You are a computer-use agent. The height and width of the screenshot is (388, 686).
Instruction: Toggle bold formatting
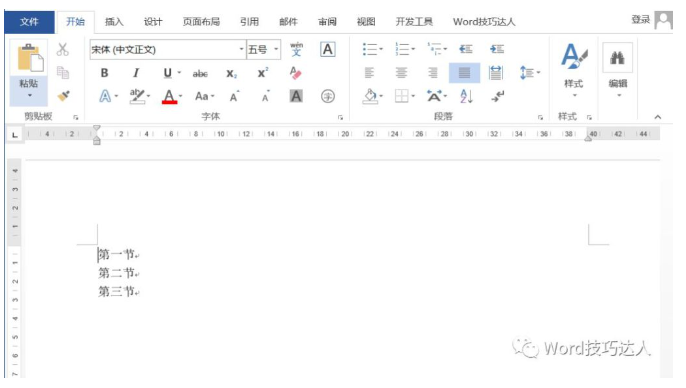point(104,73)
